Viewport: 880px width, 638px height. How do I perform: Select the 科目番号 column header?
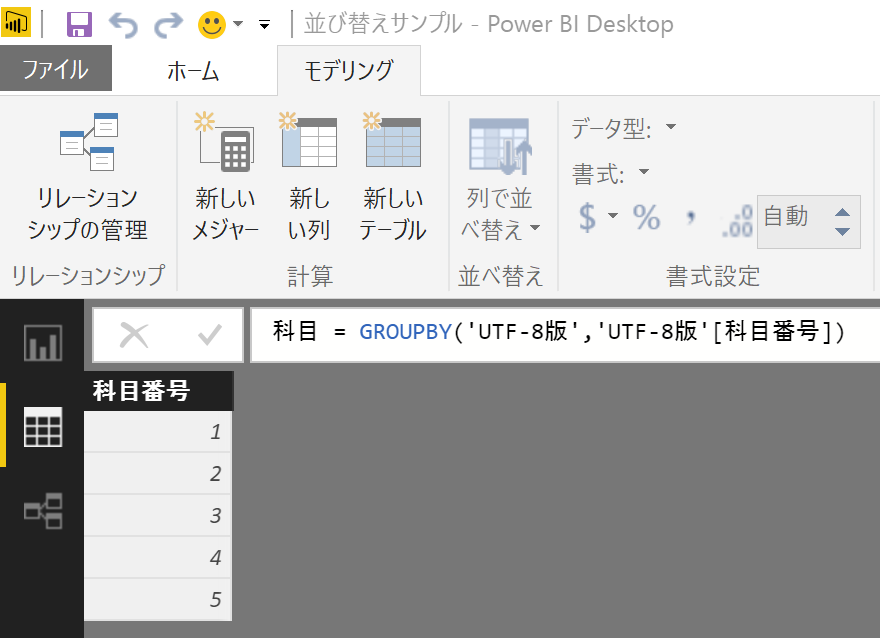coord(158,391)
